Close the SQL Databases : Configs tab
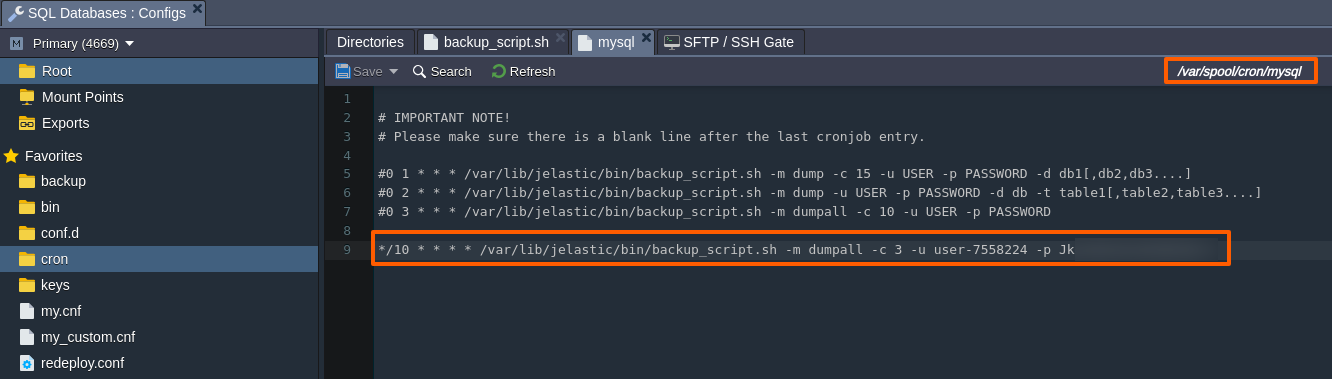Image resolution: width=1332 pixels, height=379 pixels. [x=197, y=9]
